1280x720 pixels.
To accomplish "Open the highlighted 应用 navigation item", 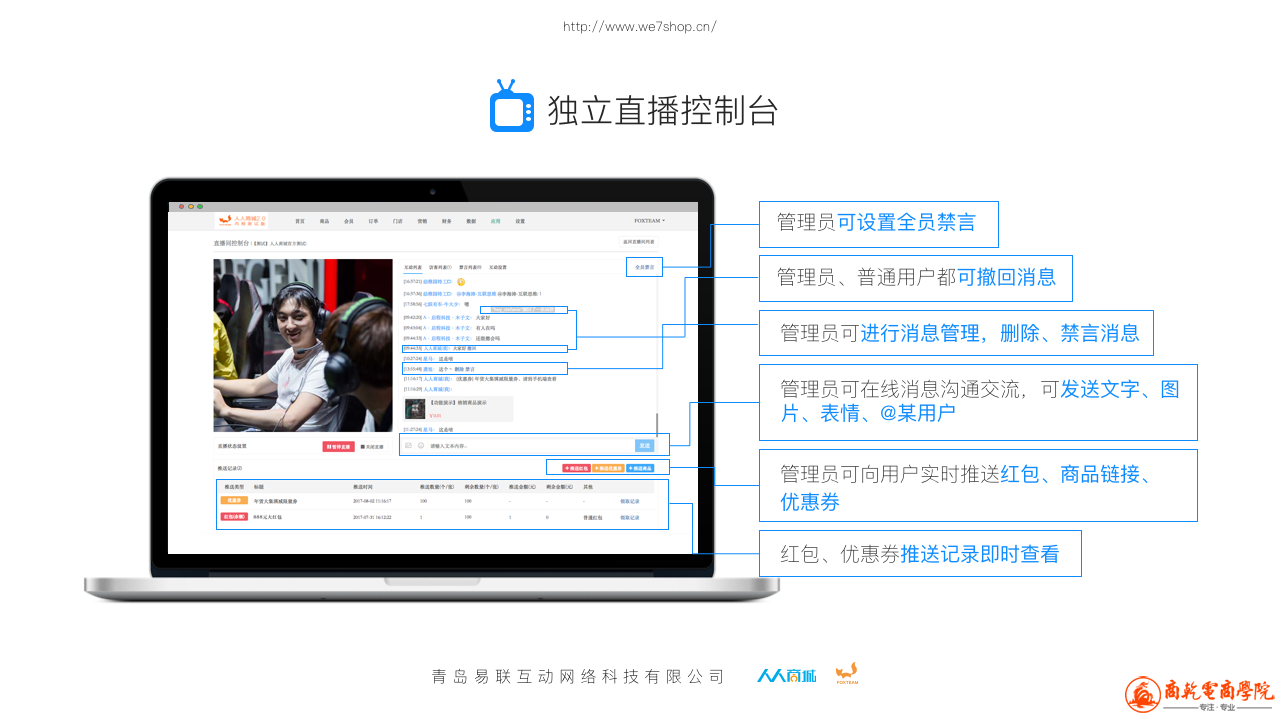I will point(495,221).
